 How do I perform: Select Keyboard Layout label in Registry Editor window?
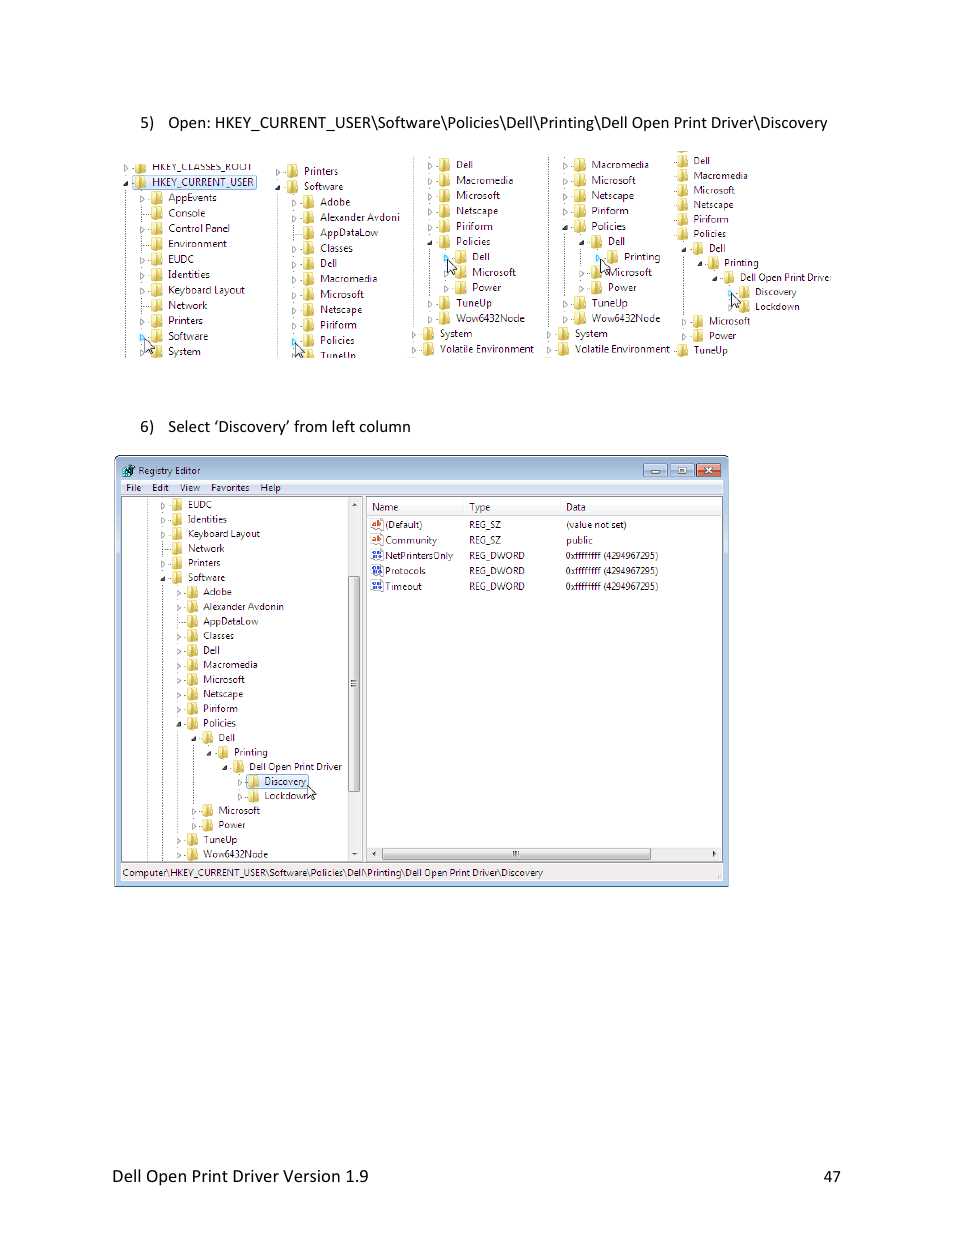tap(224, 534)
